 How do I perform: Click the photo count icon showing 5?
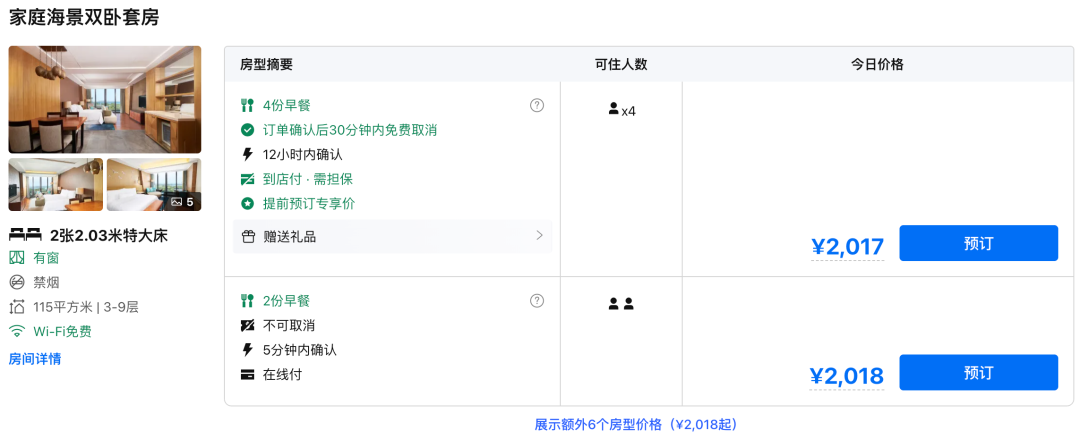tap(183, 201)
